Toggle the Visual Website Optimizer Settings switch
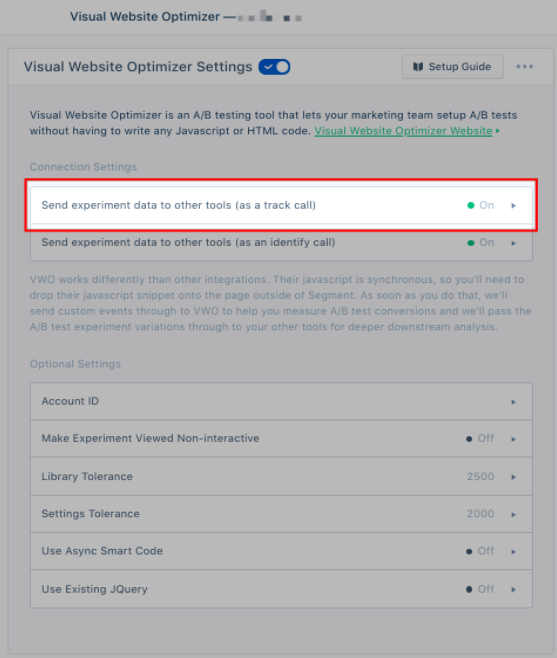The height and width of the screenshot is (658, 557). [x=274, y=67]
